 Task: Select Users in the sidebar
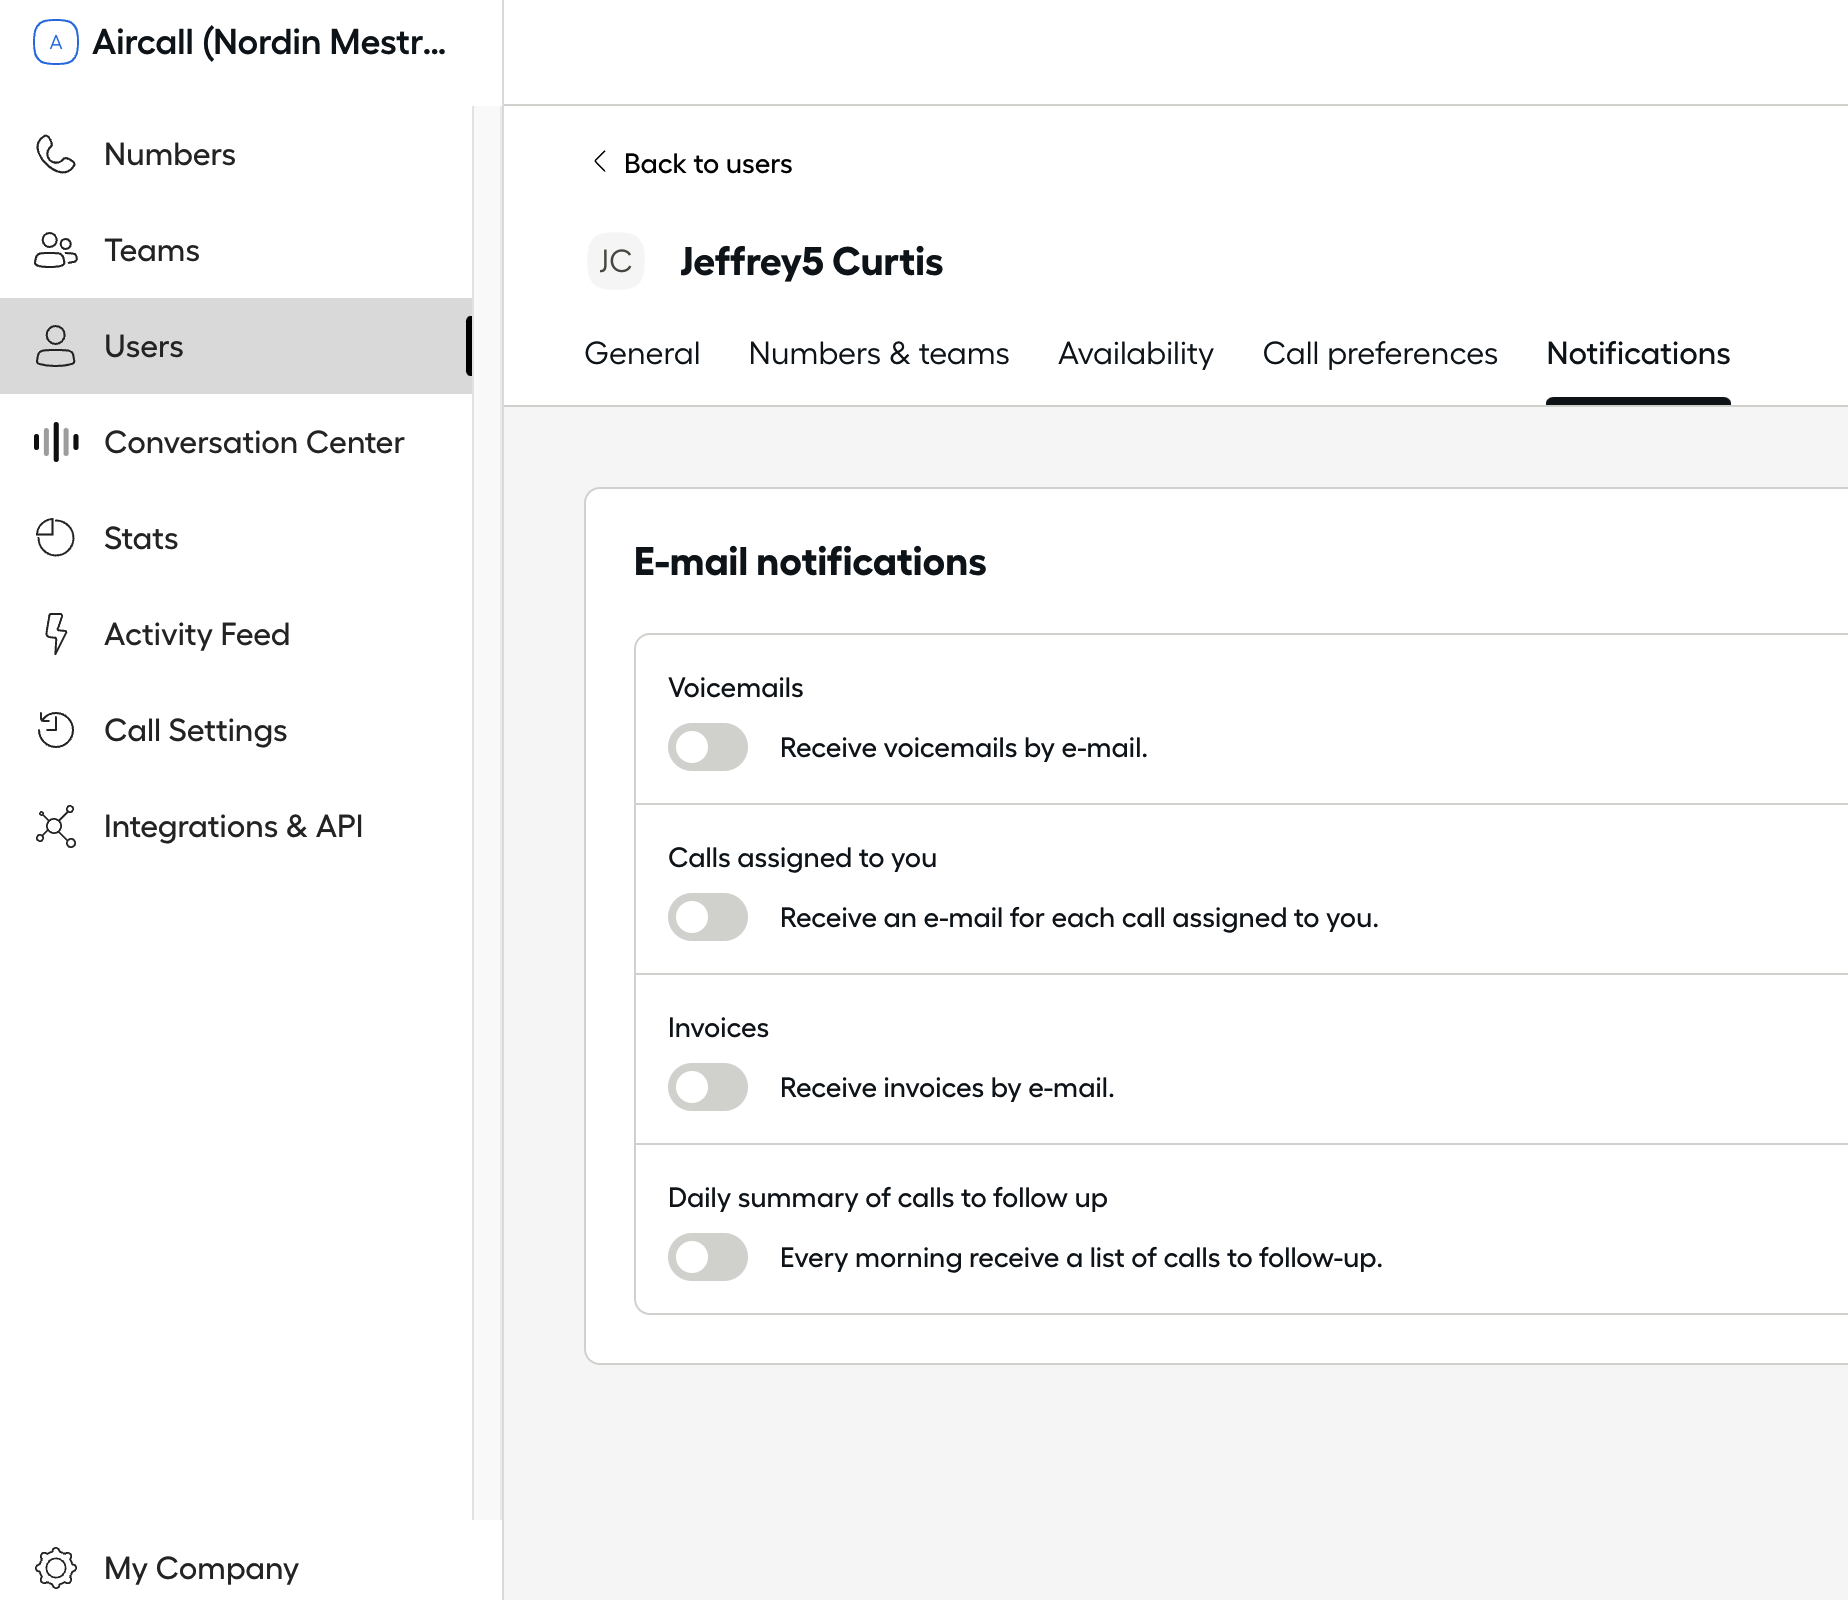click(x=236, y=346)
